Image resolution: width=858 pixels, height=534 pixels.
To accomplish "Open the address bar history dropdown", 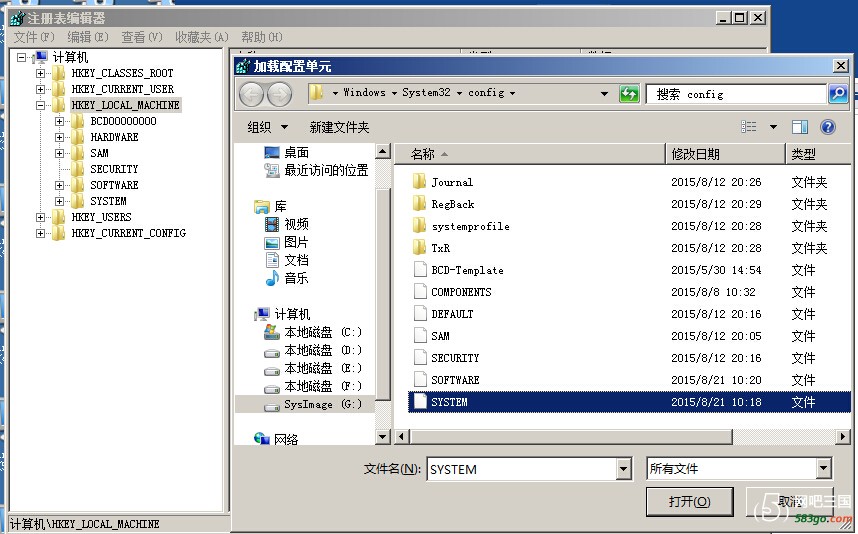I will click(604, 94).
